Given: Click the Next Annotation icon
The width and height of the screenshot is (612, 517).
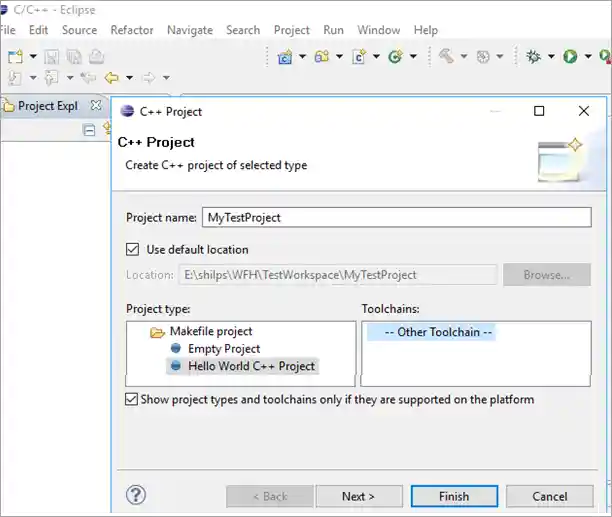Looking at the screenshot, I should [x=15, y=78].
